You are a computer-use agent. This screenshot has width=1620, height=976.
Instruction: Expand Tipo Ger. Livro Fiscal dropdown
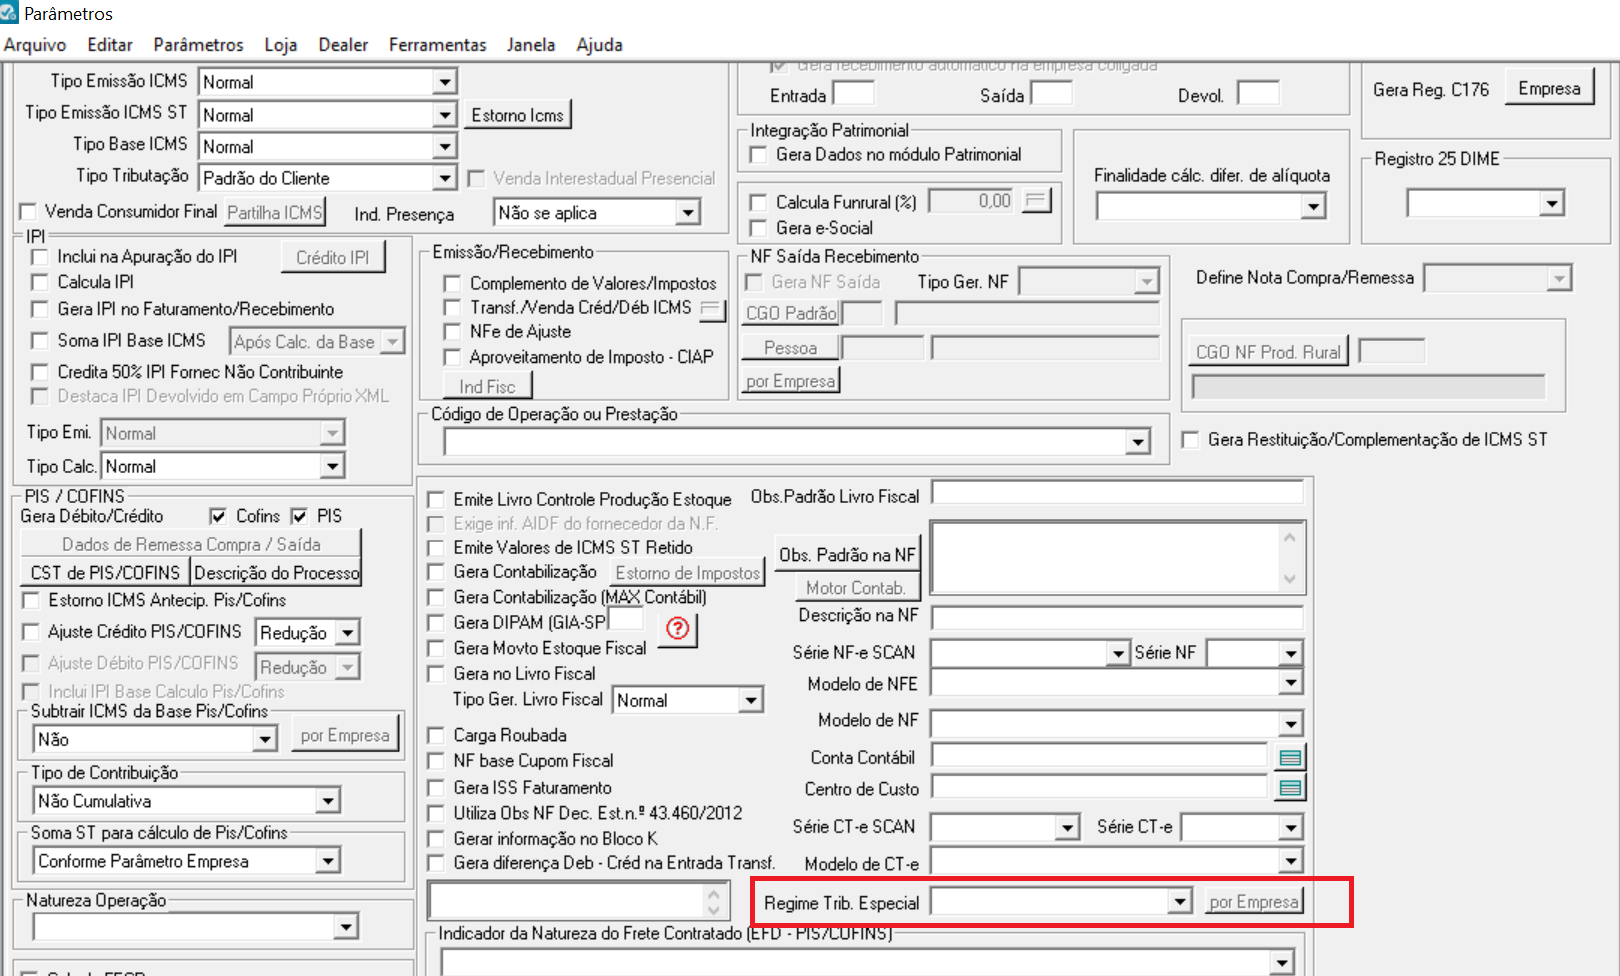point(751,700)
